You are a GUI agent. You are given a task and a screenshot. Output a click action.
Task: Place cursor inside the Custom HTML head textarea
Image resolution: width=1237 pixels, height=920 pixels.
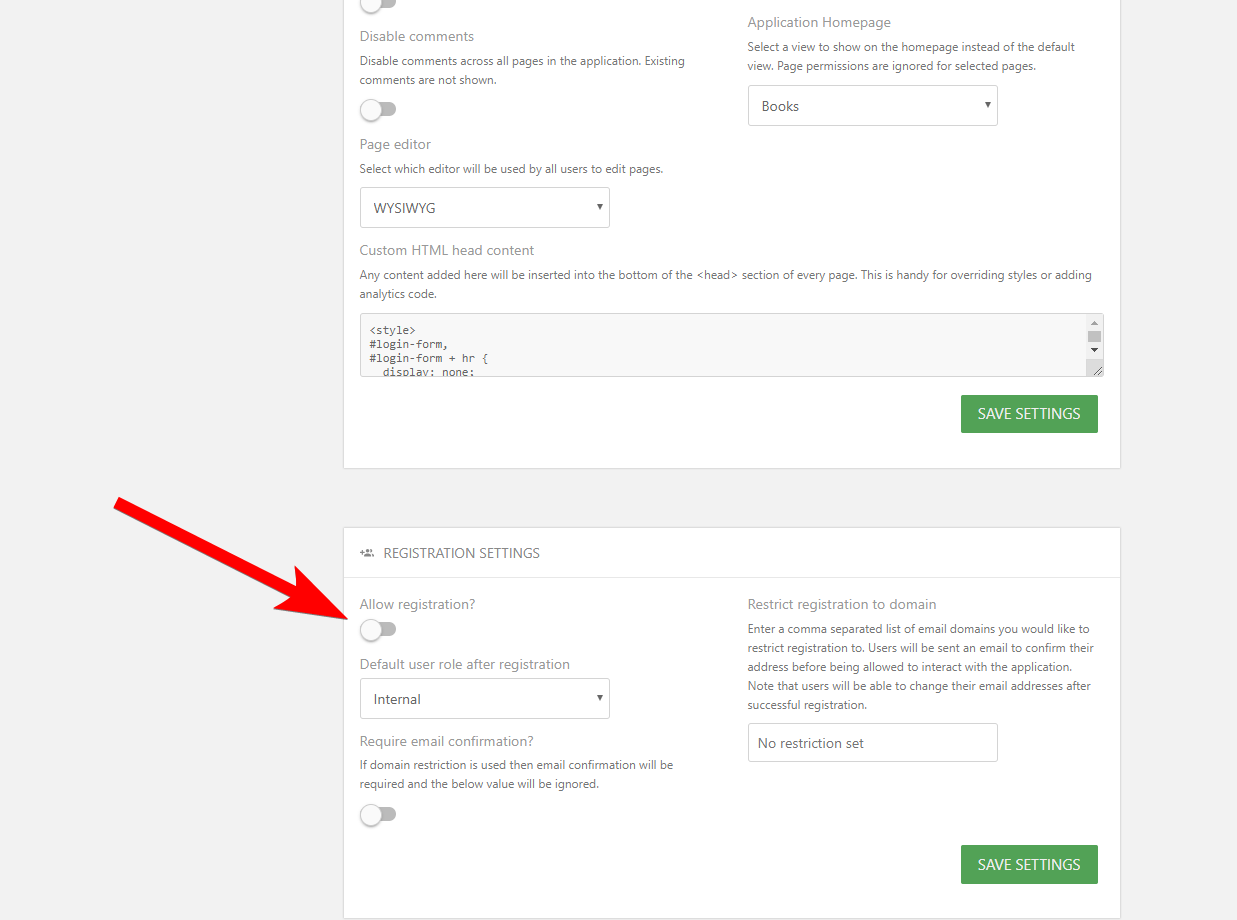tap(700, 345)
